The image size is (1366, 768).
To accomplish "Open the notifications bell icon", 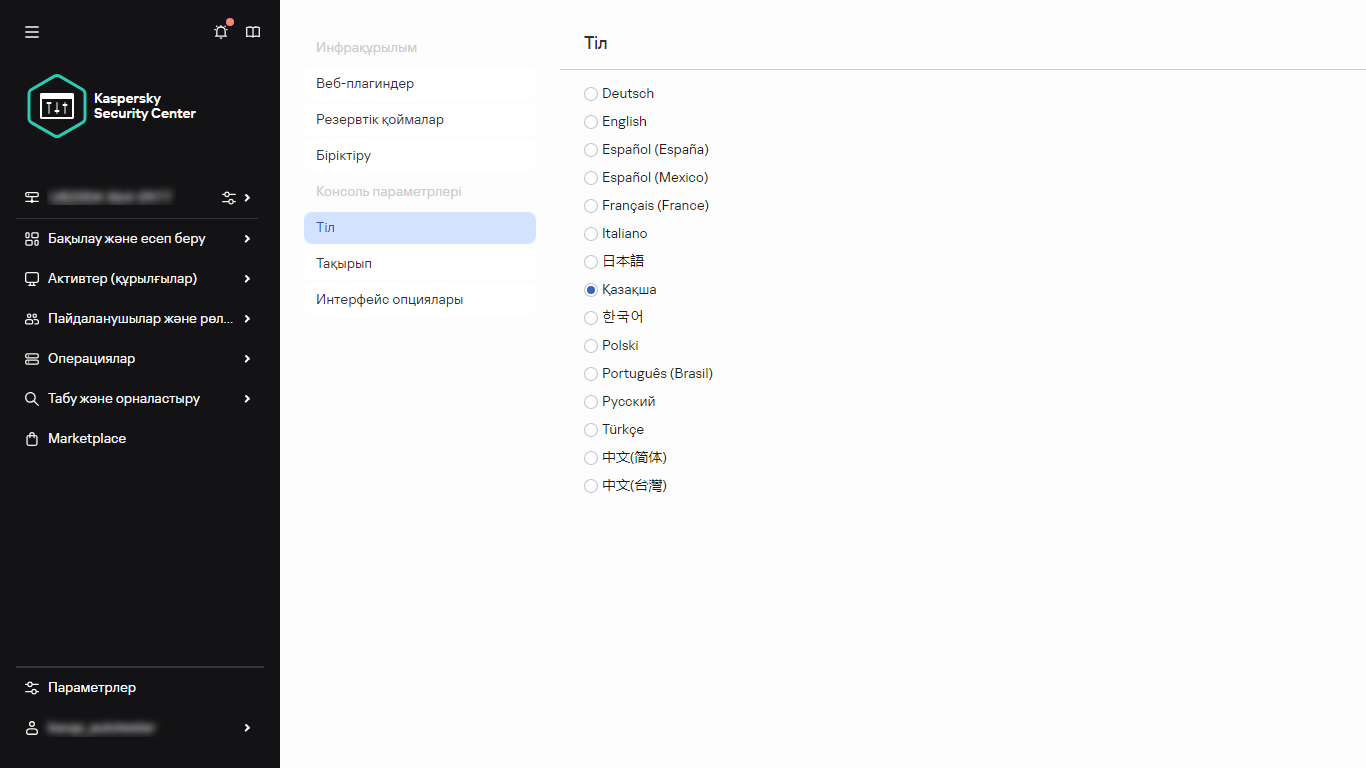I will point(221,32).
